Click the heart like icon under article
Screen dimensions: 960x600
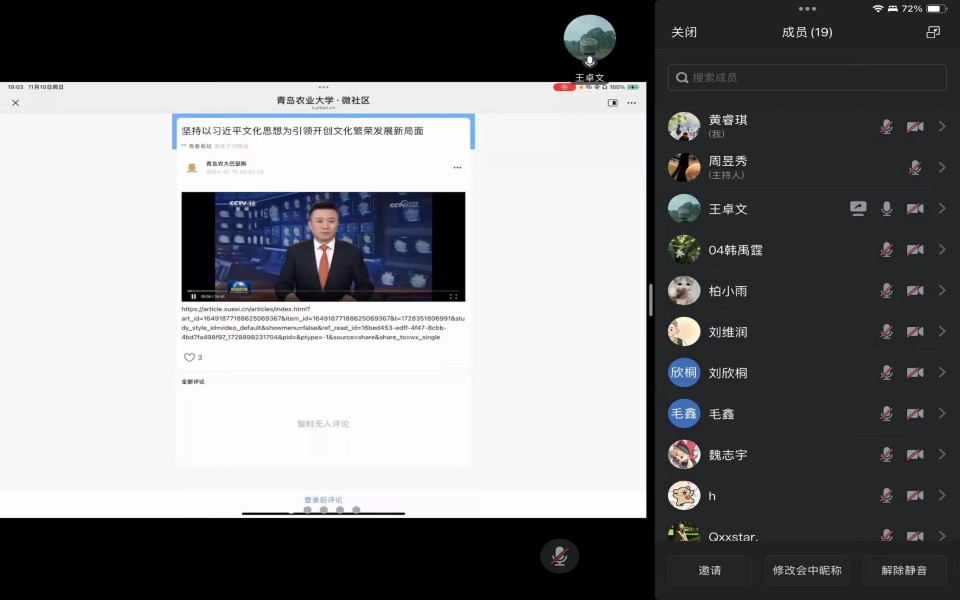[189, 357]
